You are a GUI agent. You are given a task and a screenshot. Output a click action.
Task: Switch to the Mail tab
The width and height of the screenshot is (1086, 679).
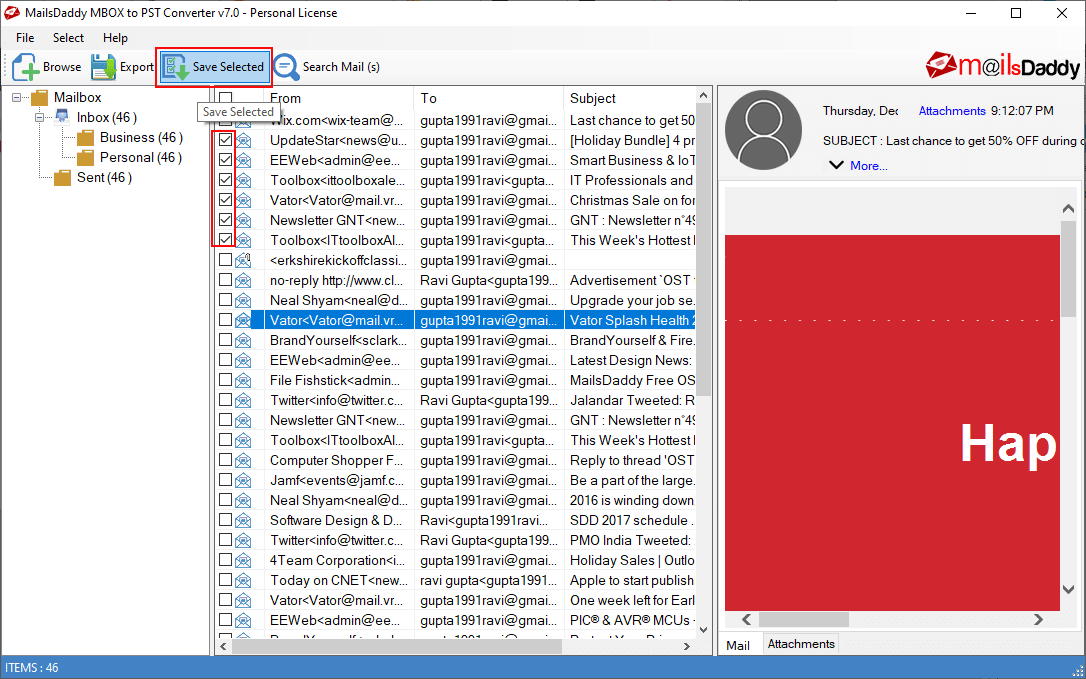[738, 645]
